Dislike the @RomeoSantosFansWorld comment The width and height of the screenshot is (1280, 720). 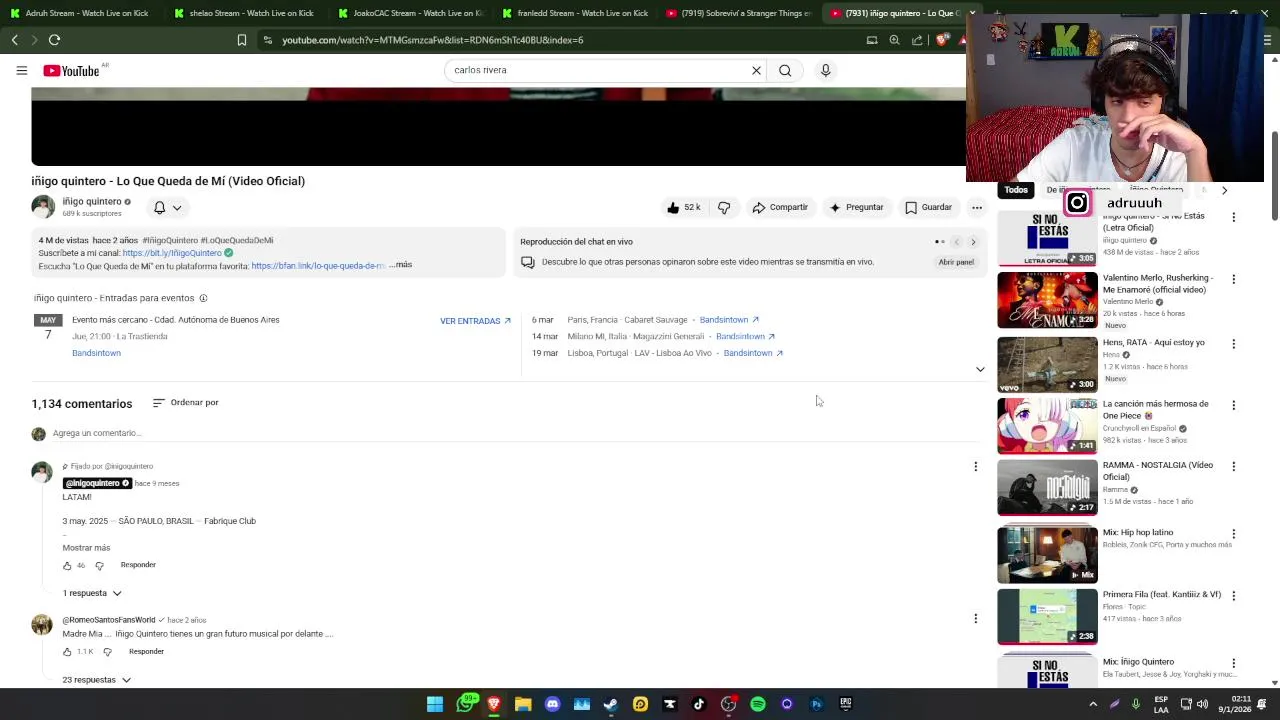point(108,652)
